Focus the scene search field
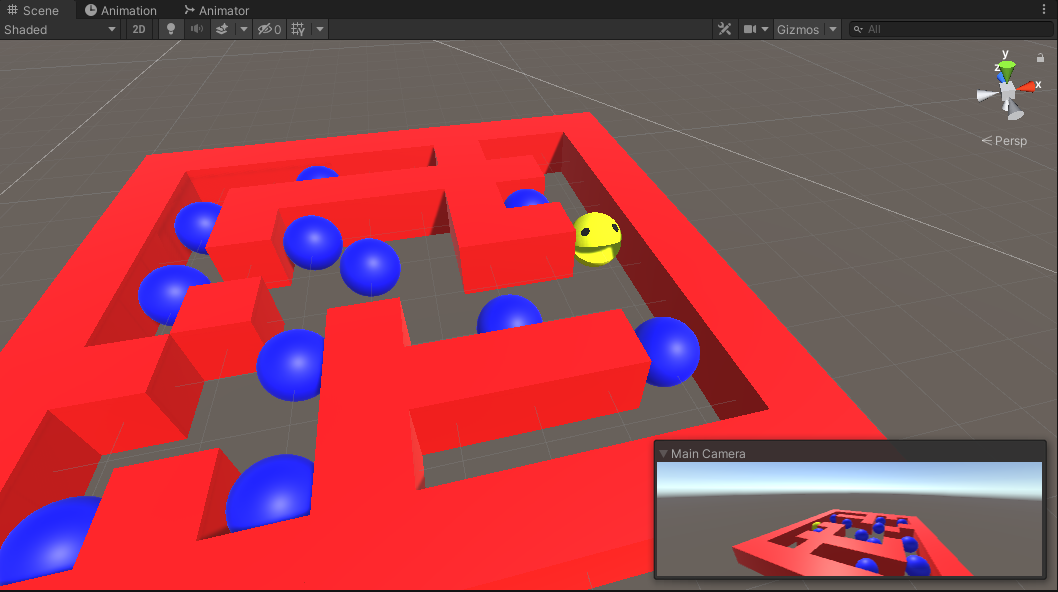The height and width of the screenshot is (592, 1058). [951, 29]
